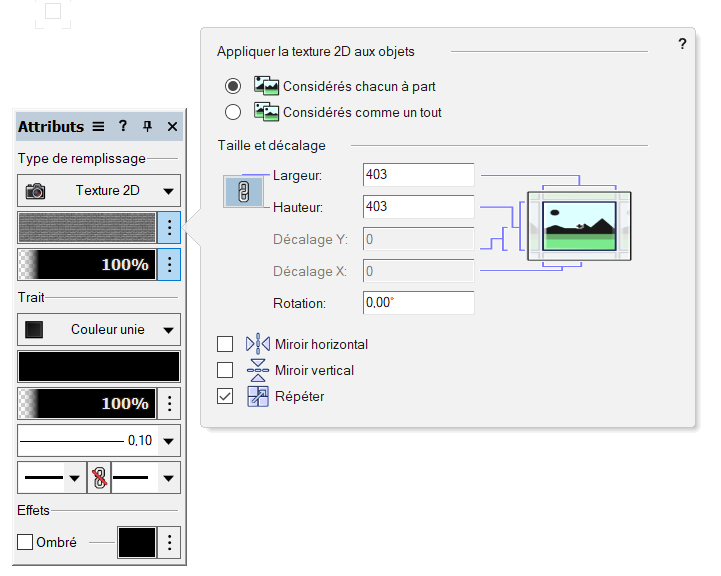Click the black stroke color swatch
Viewport: 721px width, 576px height.
[x=99, y=366]
